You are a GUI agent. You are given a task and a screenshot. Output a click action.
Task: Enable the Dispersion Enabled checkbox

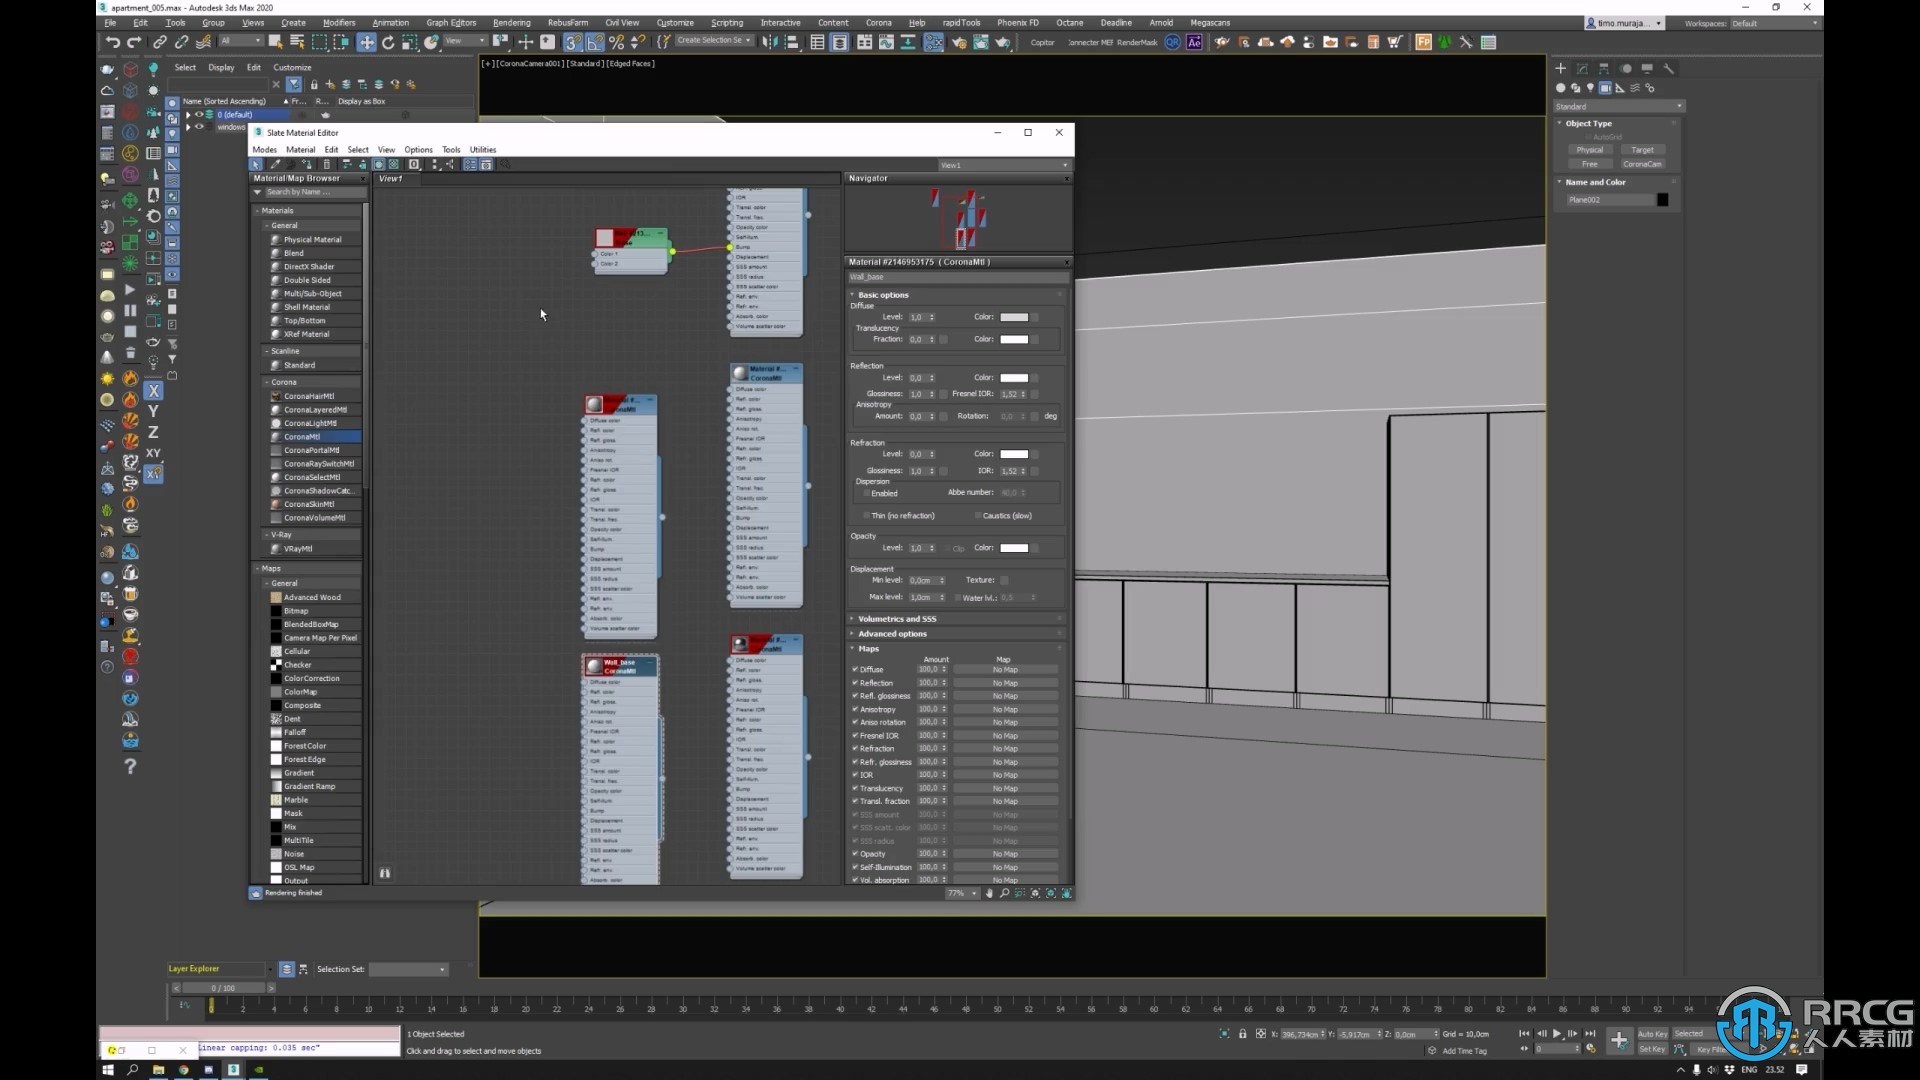tap(866, 493)
